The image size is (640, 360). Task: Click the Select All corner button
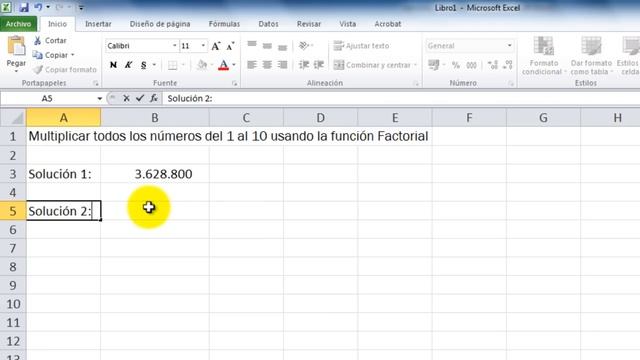13,118
